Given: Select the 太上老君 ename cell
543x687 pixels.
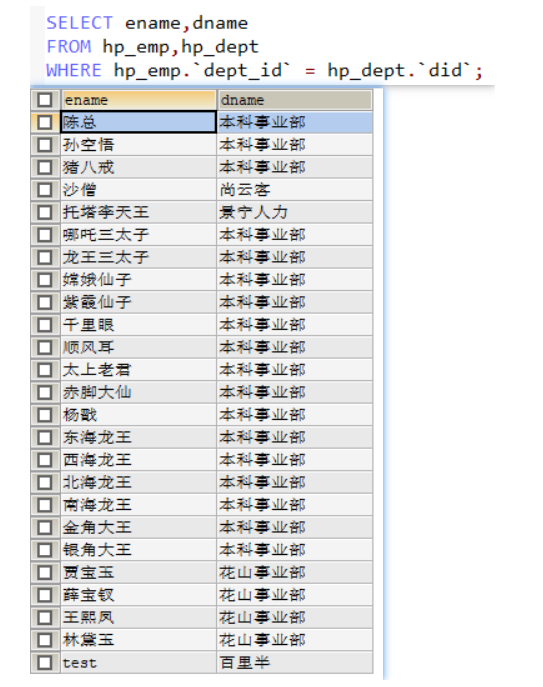Looking at the screenshot, I should point(138,370).
